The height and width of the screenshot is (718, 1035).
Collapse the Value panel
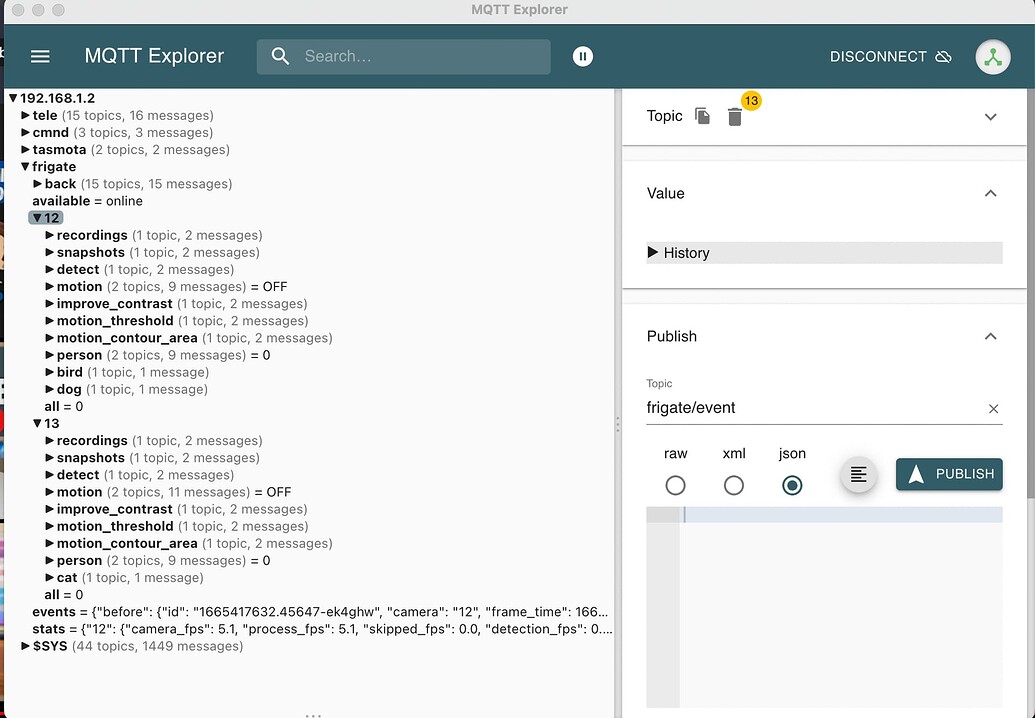(990, 193)
